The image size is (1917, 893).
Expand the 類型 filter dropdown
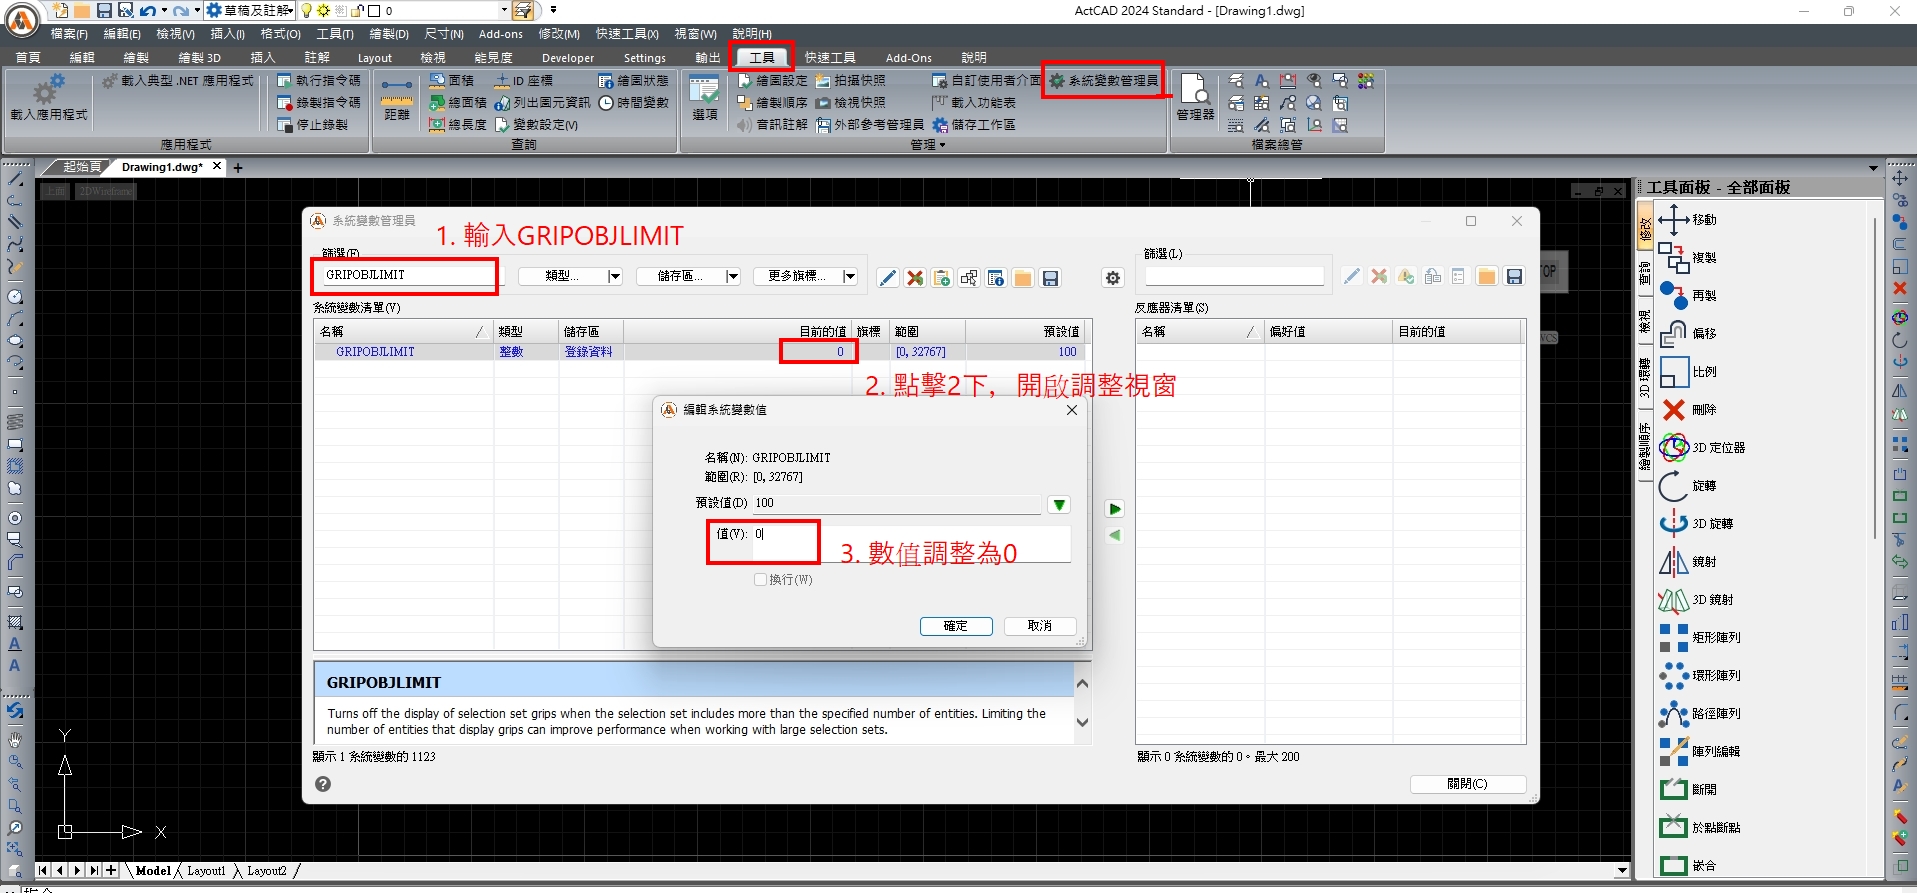614,277
